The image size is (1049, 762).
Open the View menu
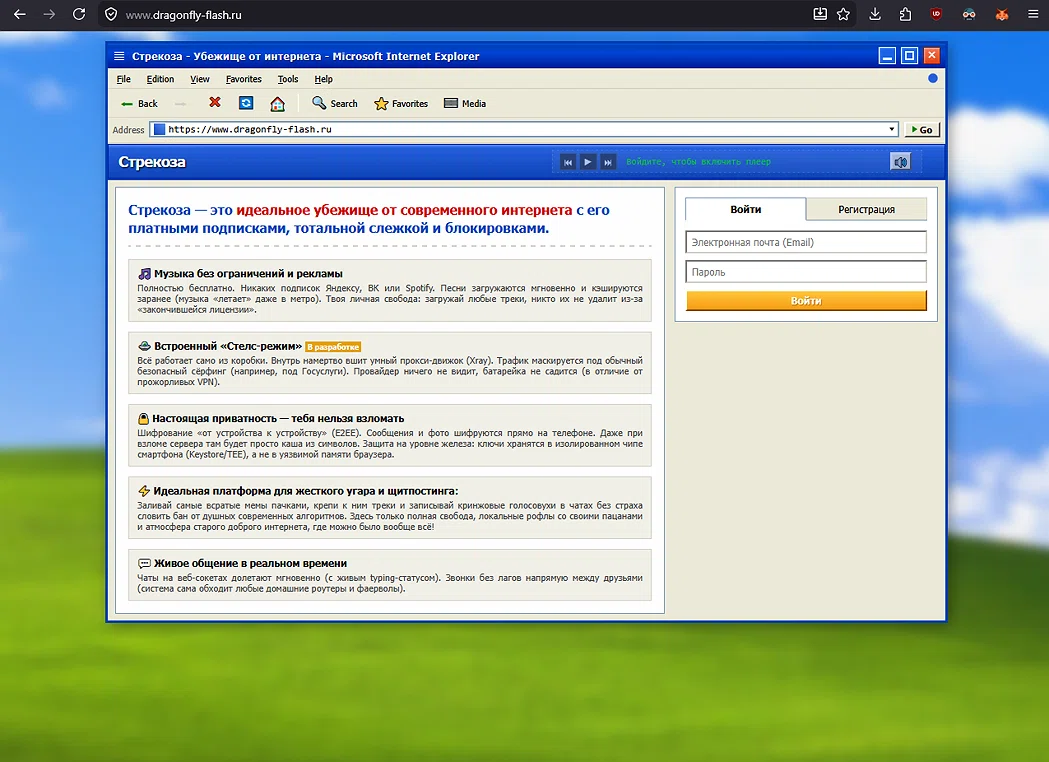(x=199, y=79)
